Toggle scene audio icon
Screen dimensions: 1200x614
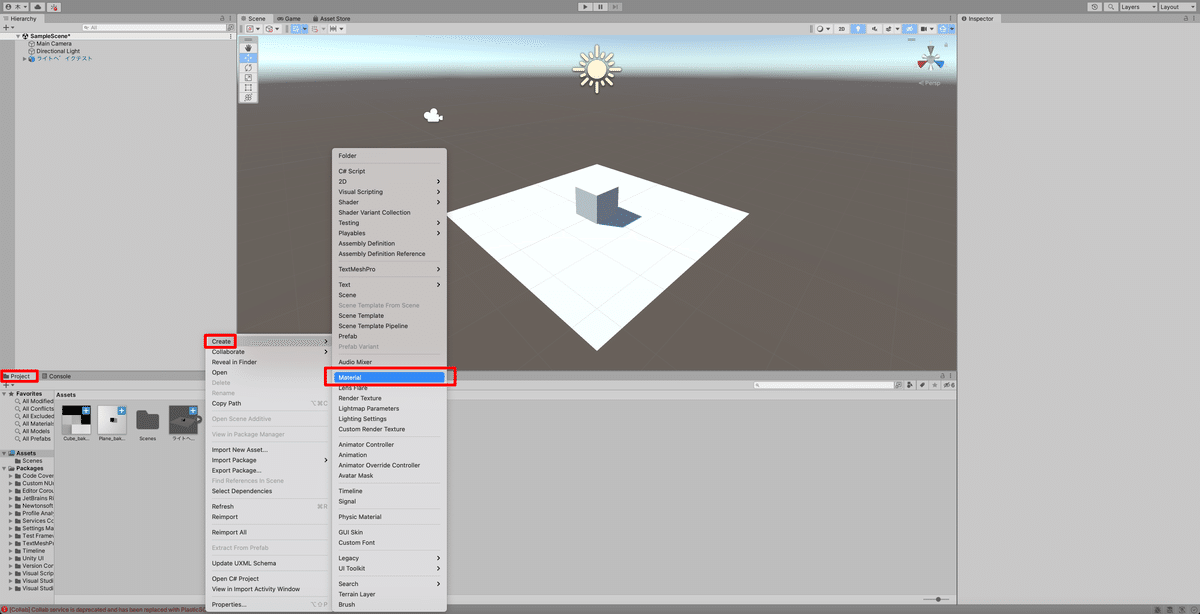click(x=872, y=29)
